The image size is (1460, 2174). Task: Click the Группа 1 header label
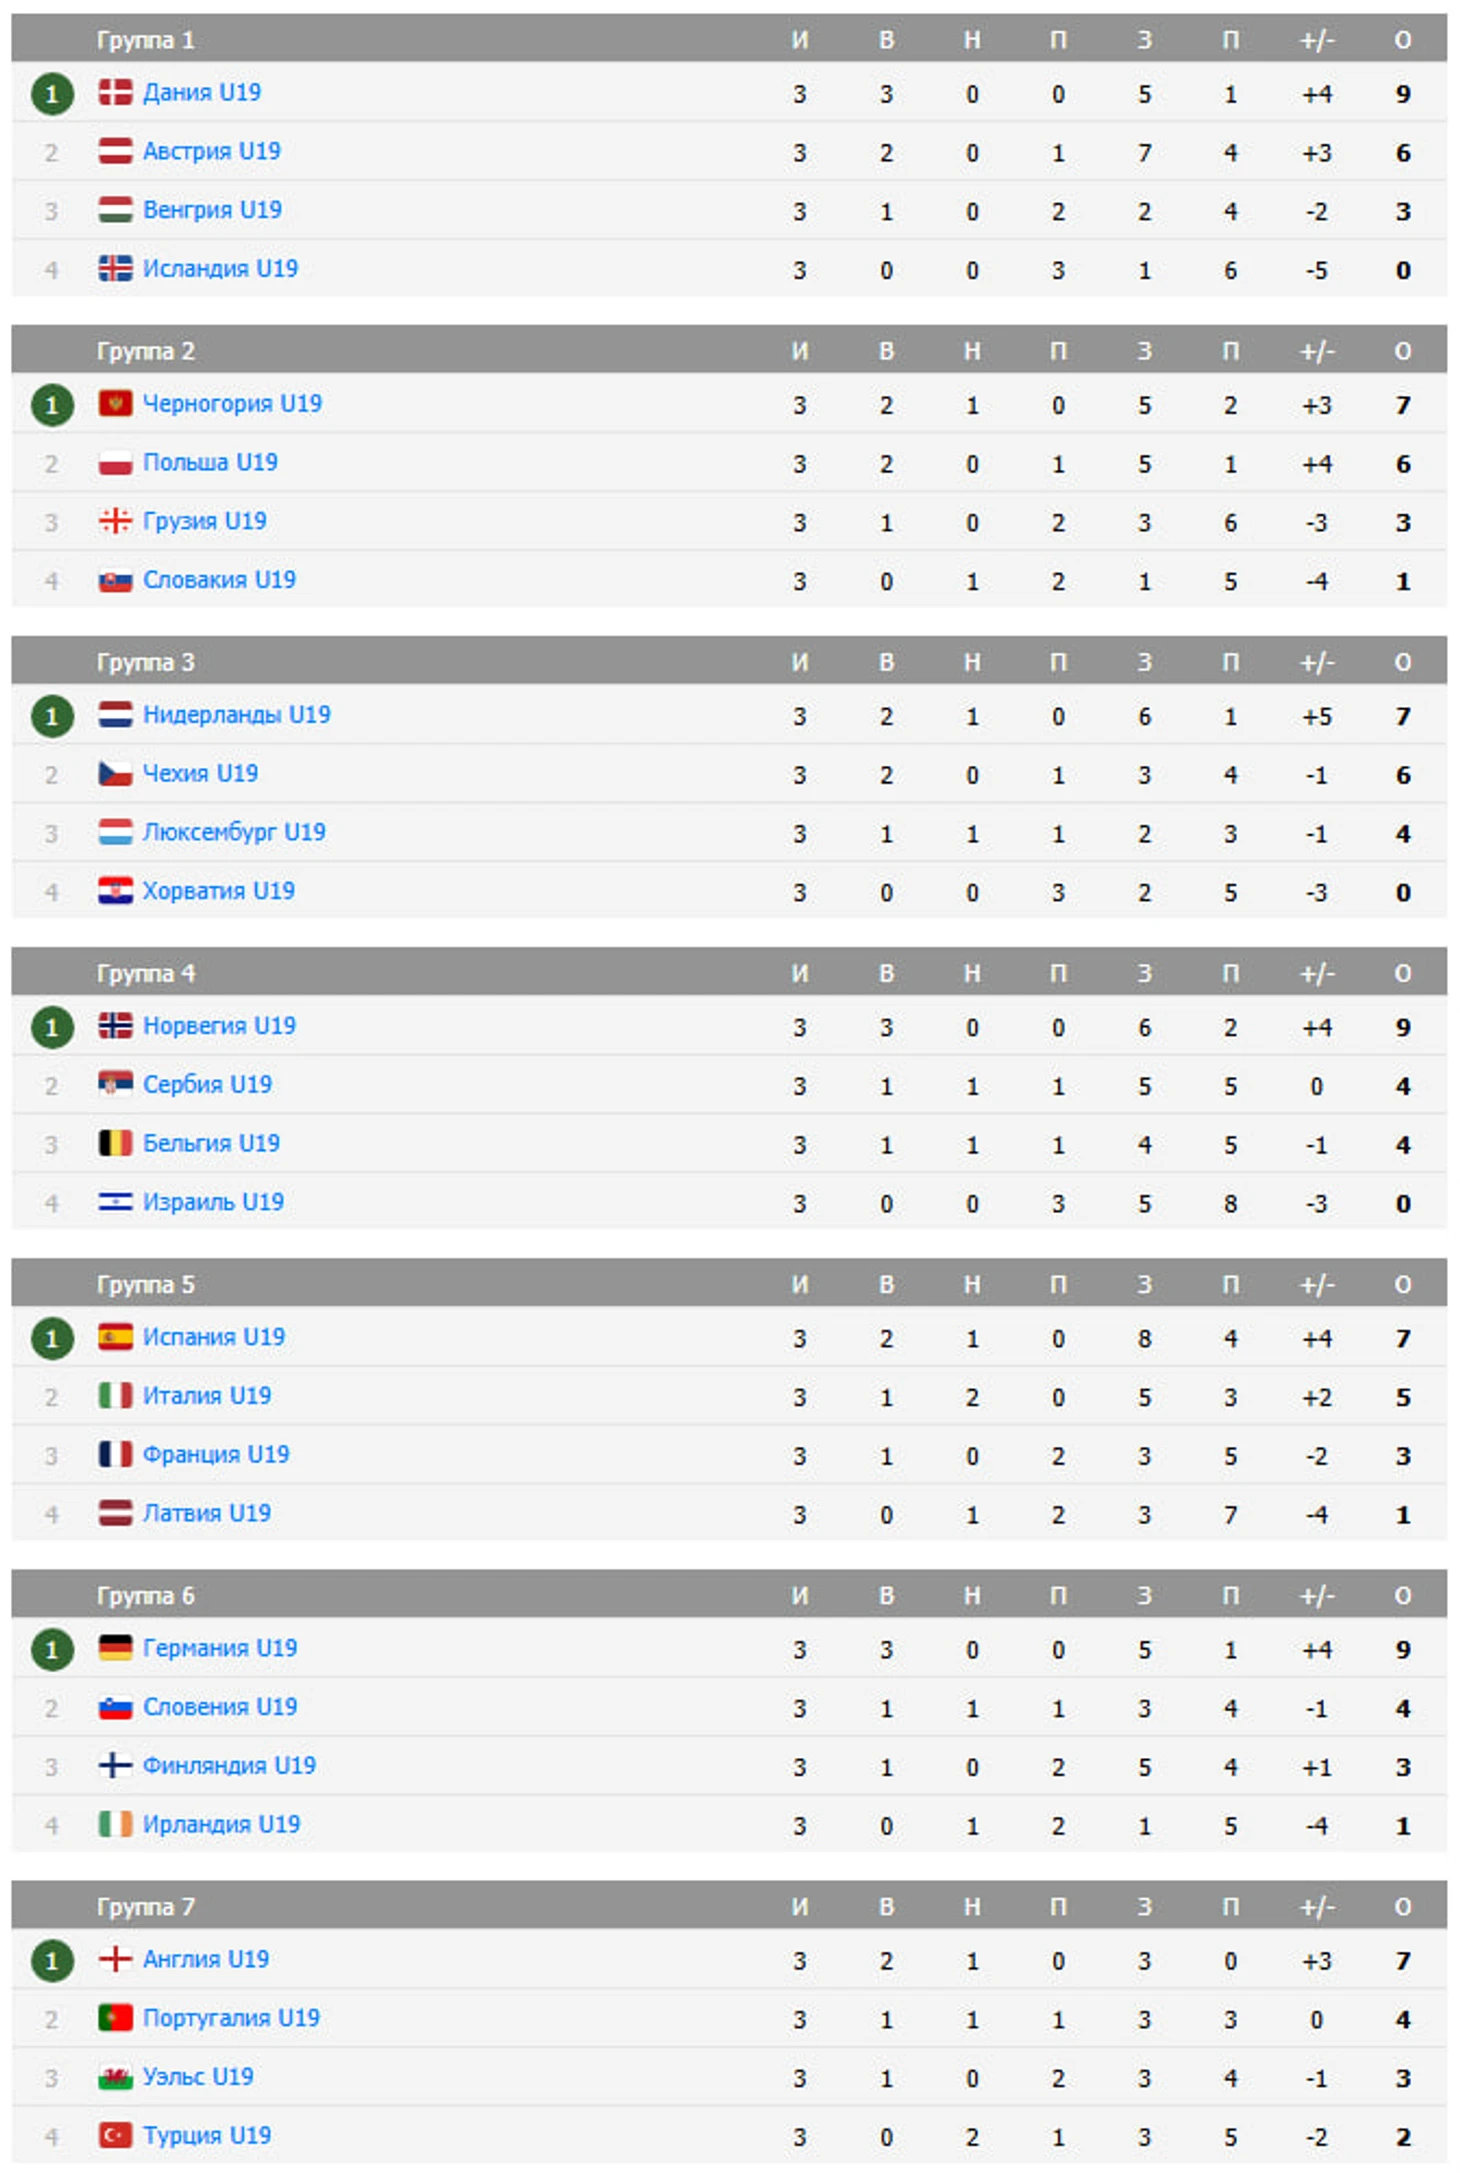tap(145, 40)
